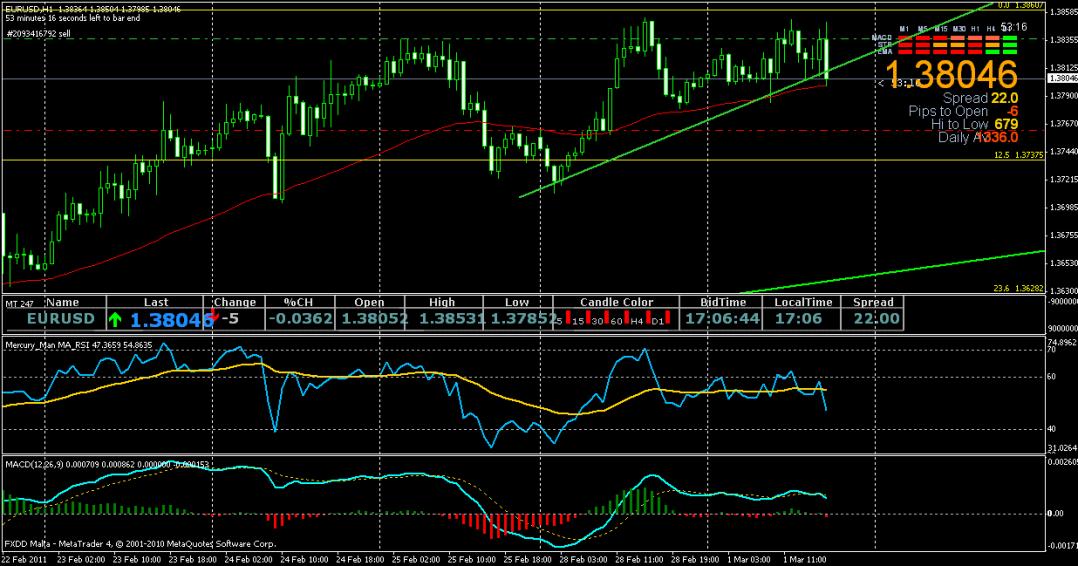Image resolution: width=1078 pixels, height=566 pixels.
Task: Click the green D1 EMA signal block
Action: 1010,52
